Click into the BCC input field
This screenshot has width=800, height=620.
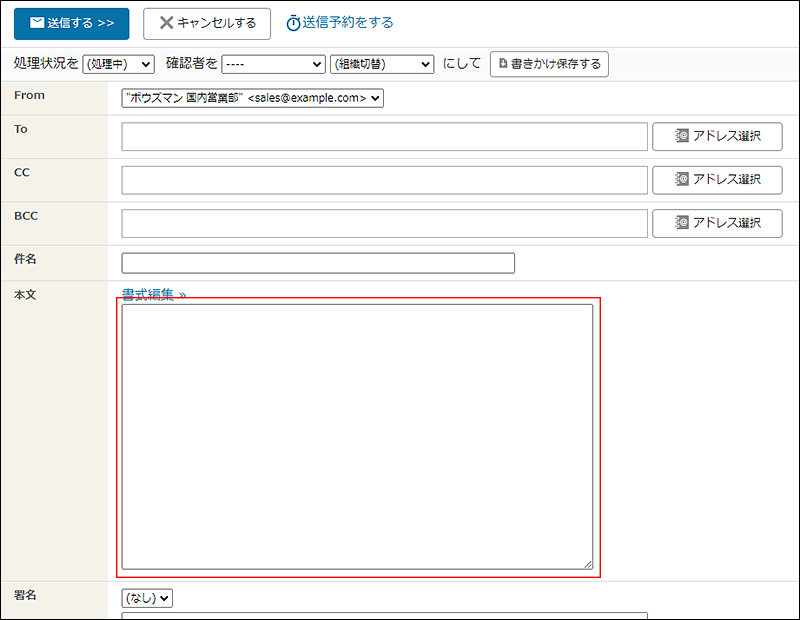(384, 224)
